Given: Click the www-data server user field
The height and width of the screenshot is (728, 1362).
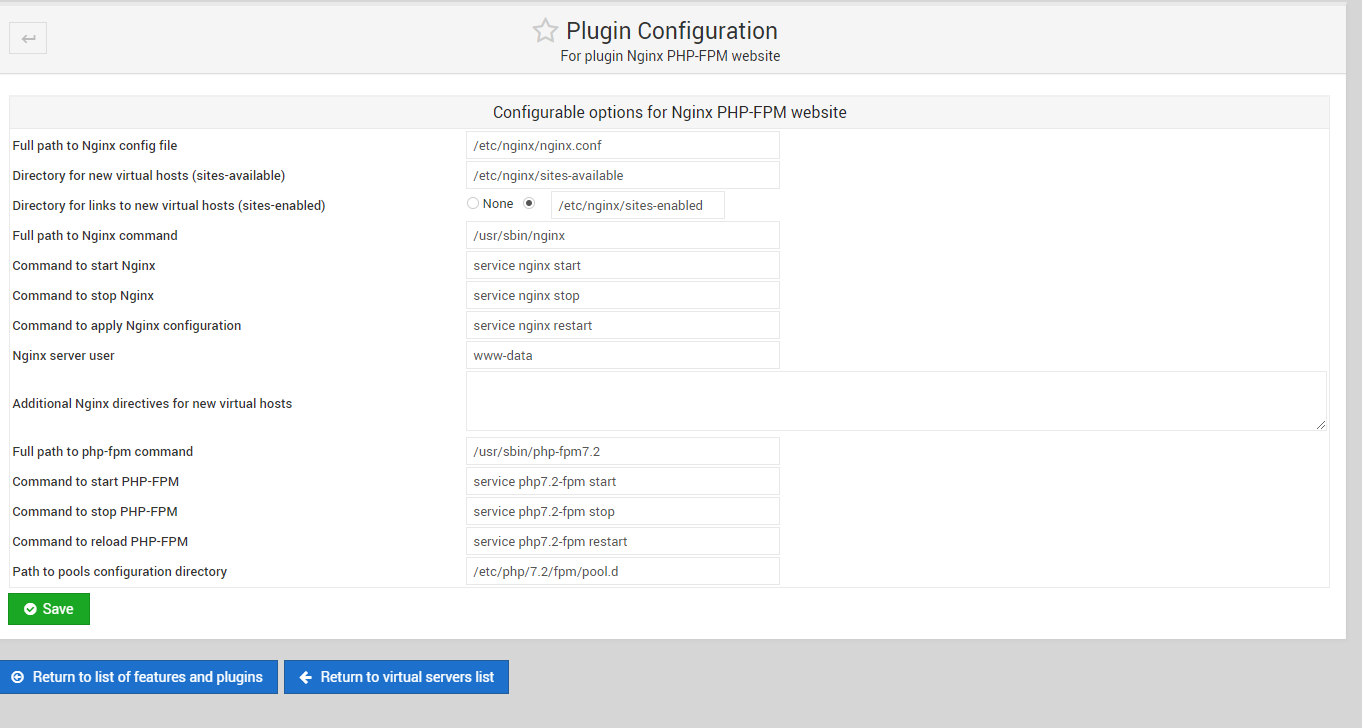Looking at the screenshot, I should pos(622,355).
